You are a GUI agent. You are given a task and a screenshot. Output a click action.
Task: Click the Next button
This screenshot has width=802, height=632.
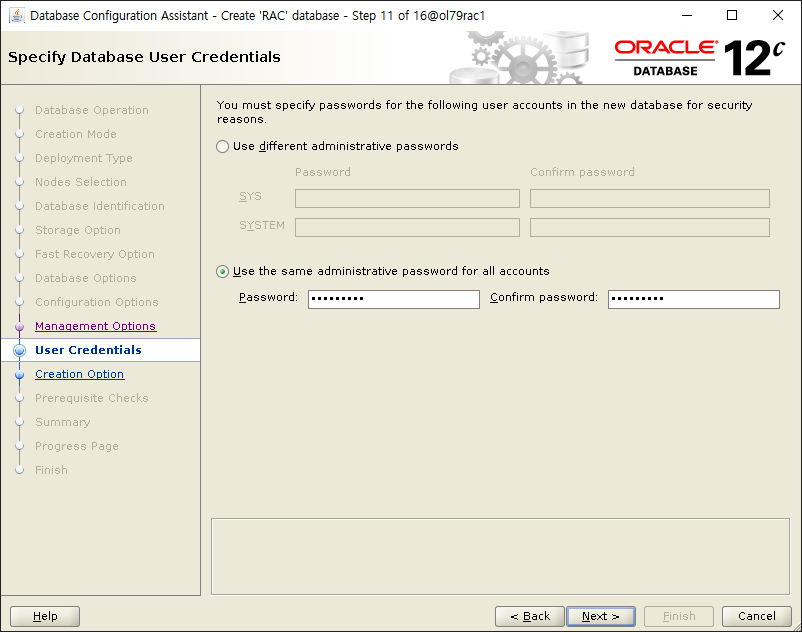pos(600,616)
